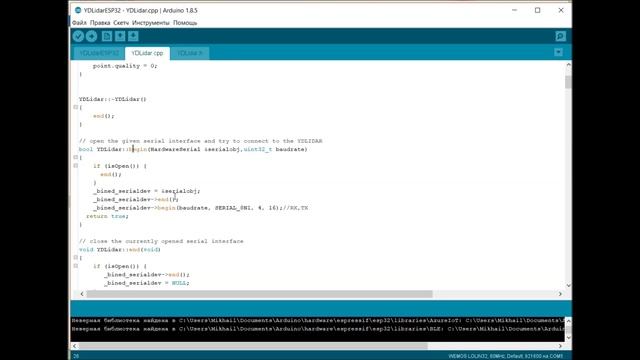The image size is (640, 360).
Task: Open the Помощь menu
Action: point(185,23)
